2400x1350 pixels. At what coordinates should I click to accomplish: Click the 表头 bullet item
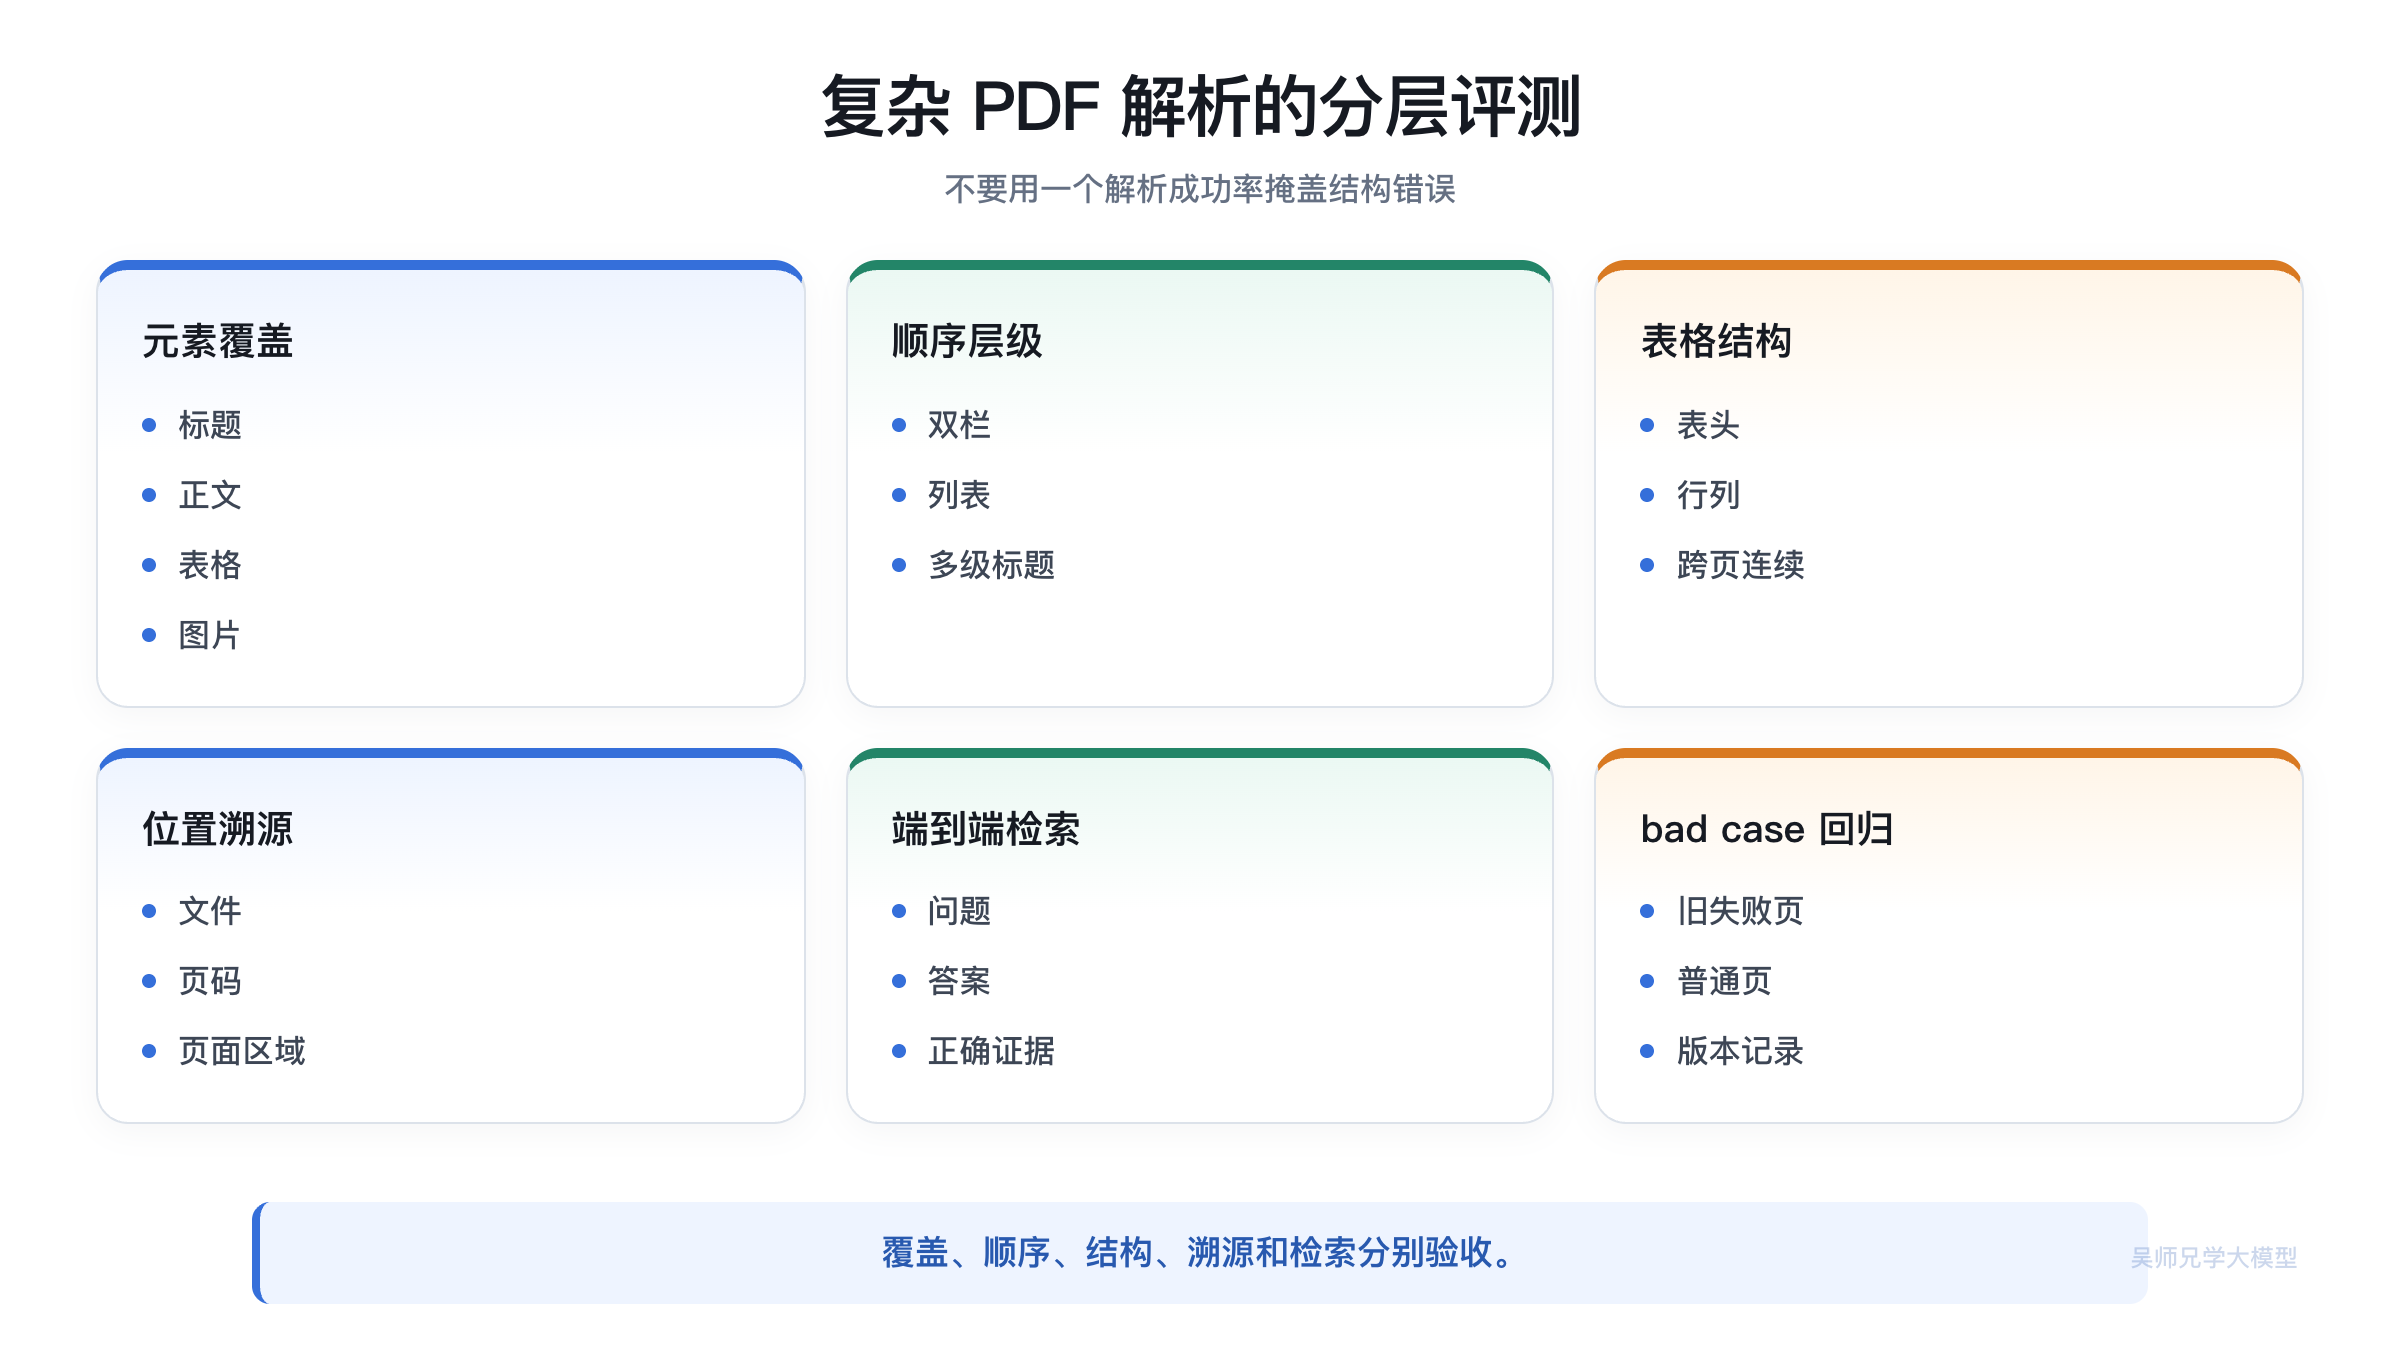click(1708, 425)
